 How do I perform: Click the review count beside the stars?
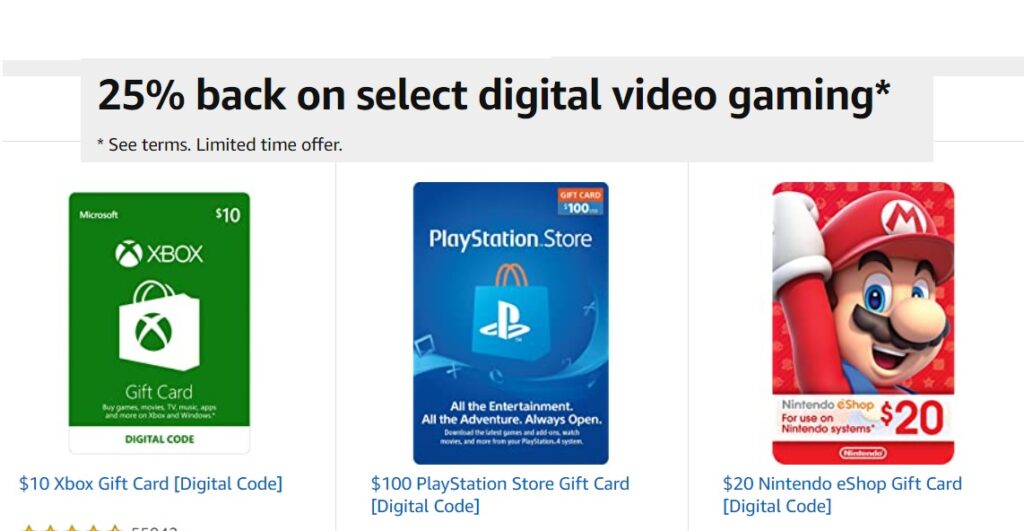click(x=155, y=528)
